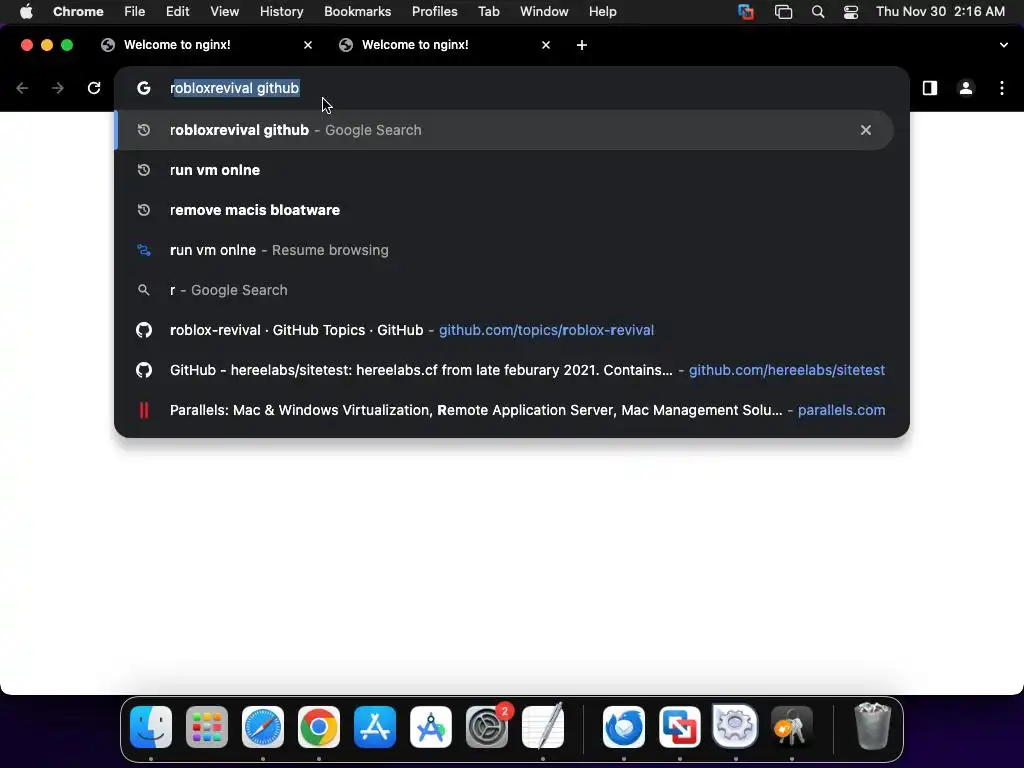Image resolution: width=1024 pixels, height=768 pixels.
Task: Open the View menu
Action: coord(224,12)
